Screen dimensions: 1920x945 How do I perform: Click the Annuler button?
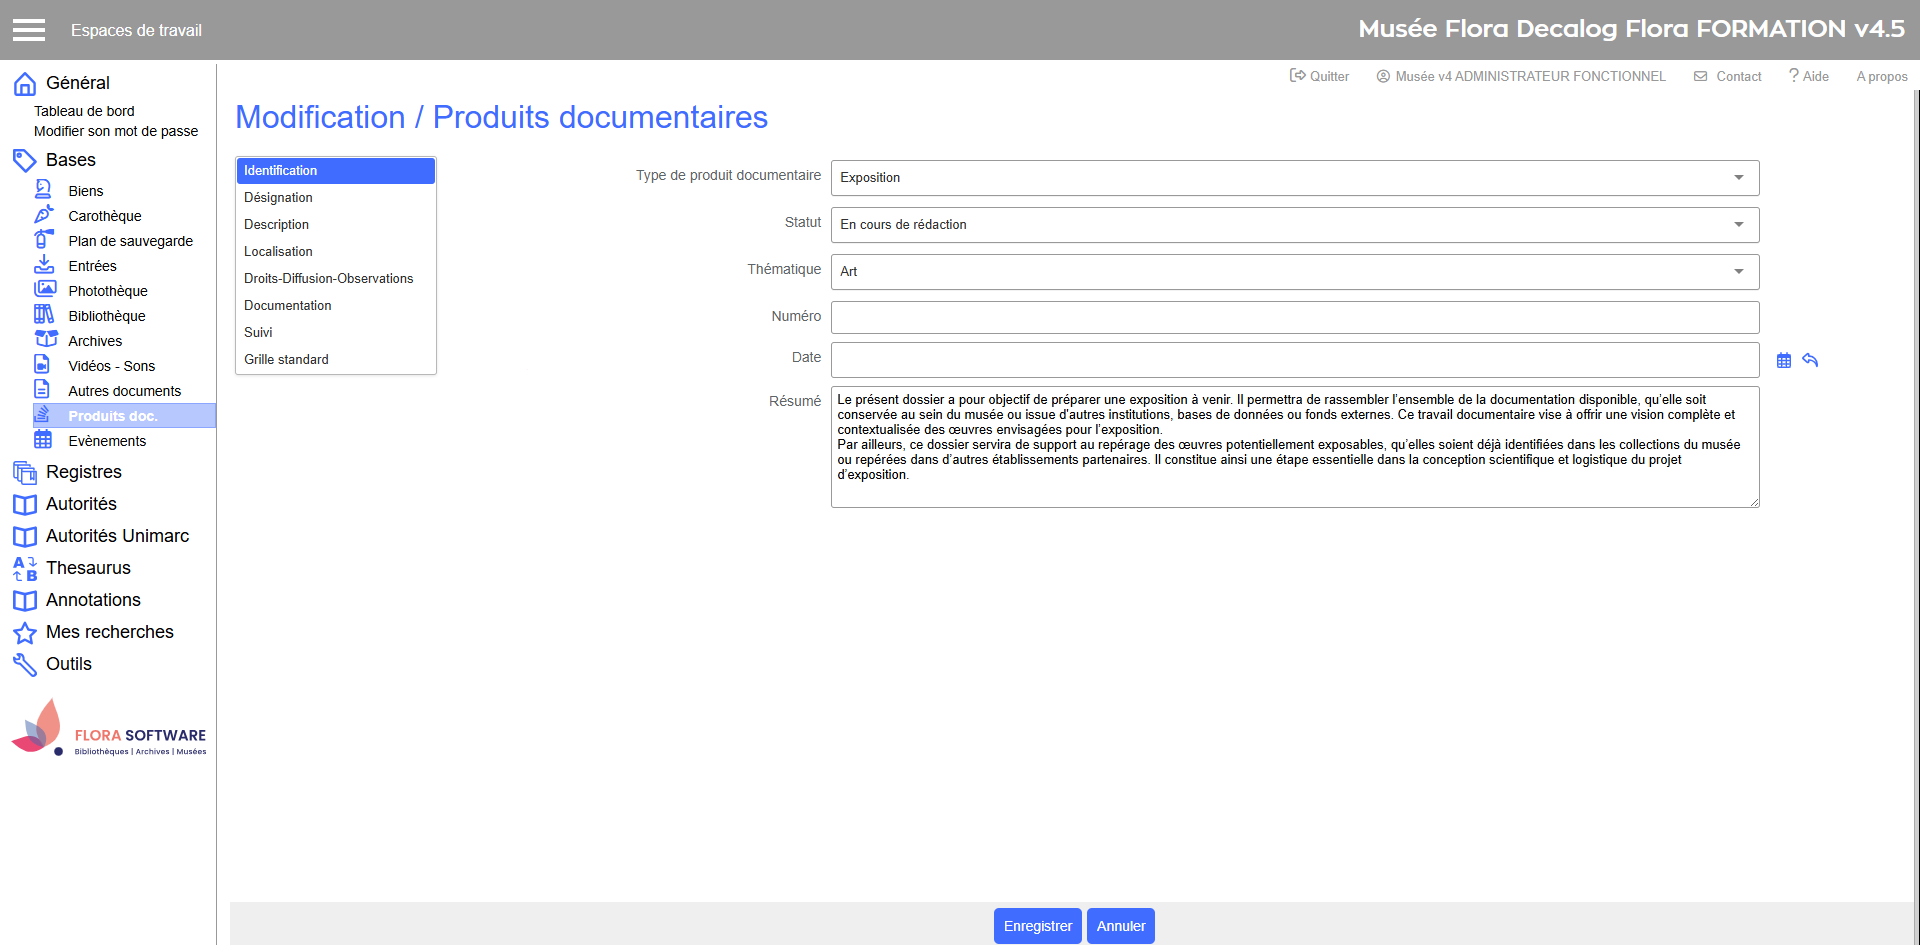(1120, 926)
